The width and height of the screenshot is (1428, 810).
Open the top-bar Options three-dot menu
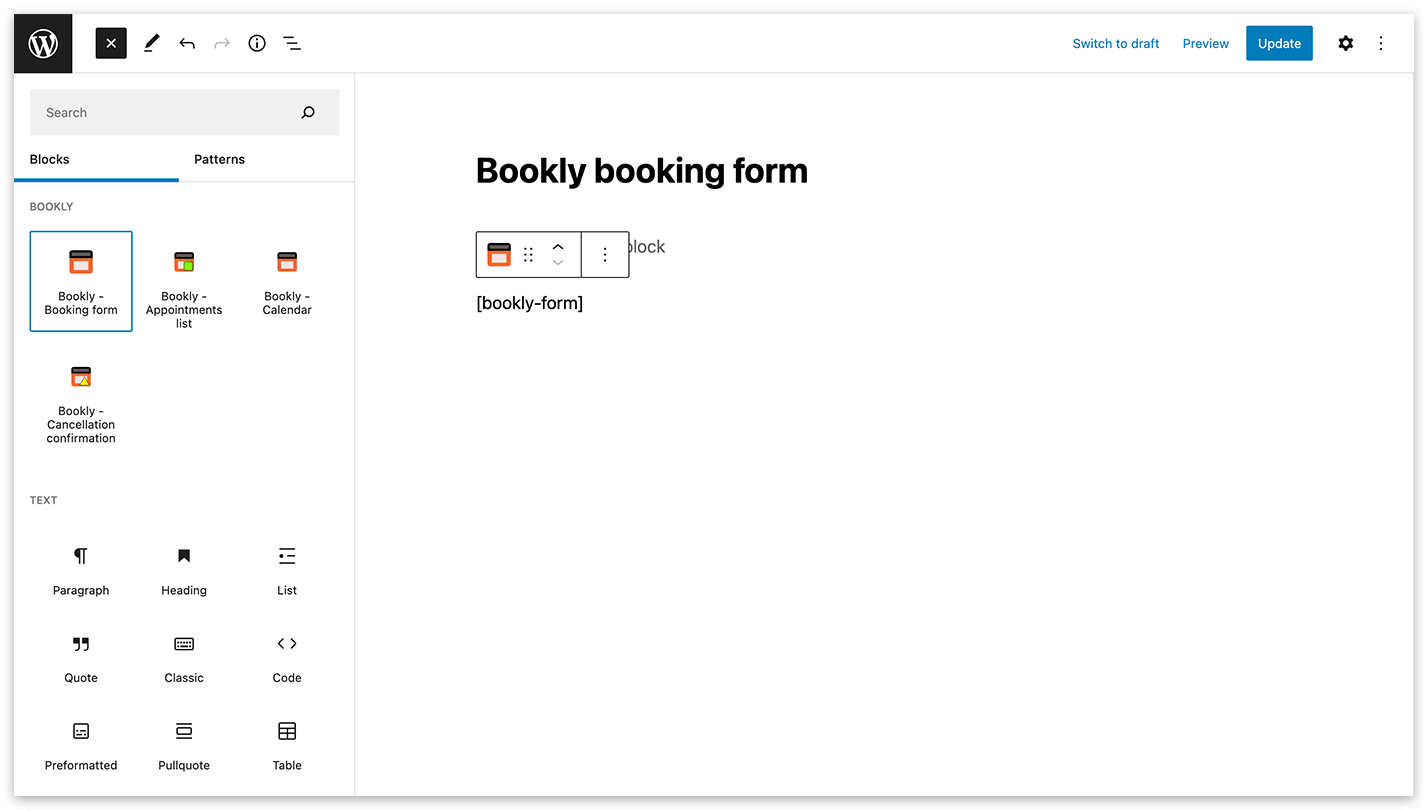[x=1381, y=43]
